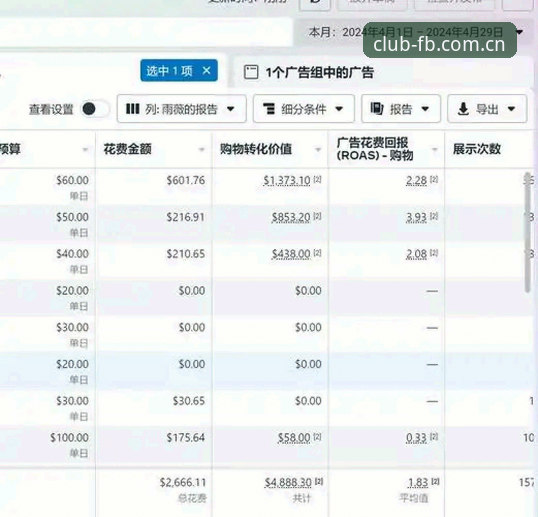This screenshot has height=517, width=538.
Task: Click the ad tab window icon
Action: coord(251,72)
